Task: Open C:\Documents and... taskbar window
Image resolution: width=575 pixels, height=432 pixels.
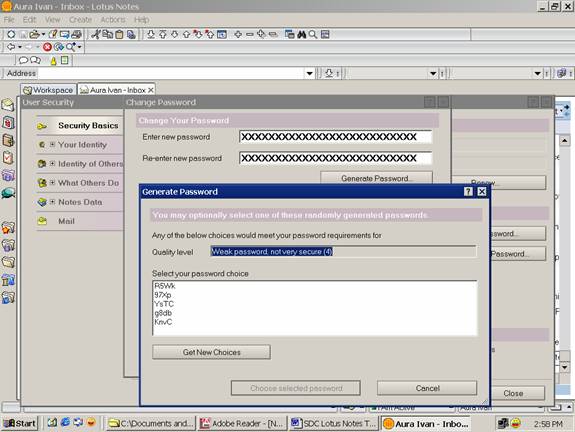Action: (x=151, y=424)
